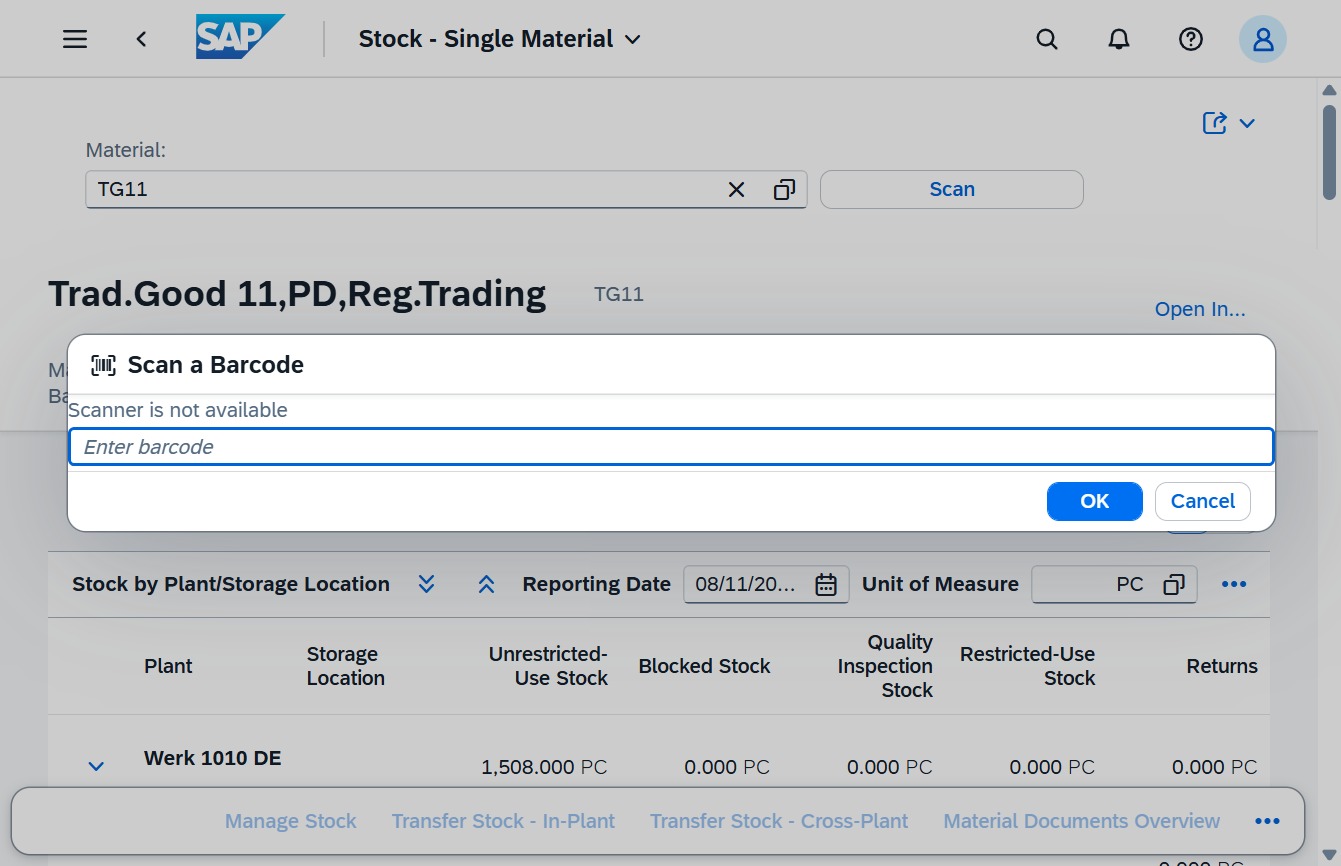Viewport: 1341px width, 866px height.
Task: Click the 1,508.000 PC stock value
Action: 544,767
